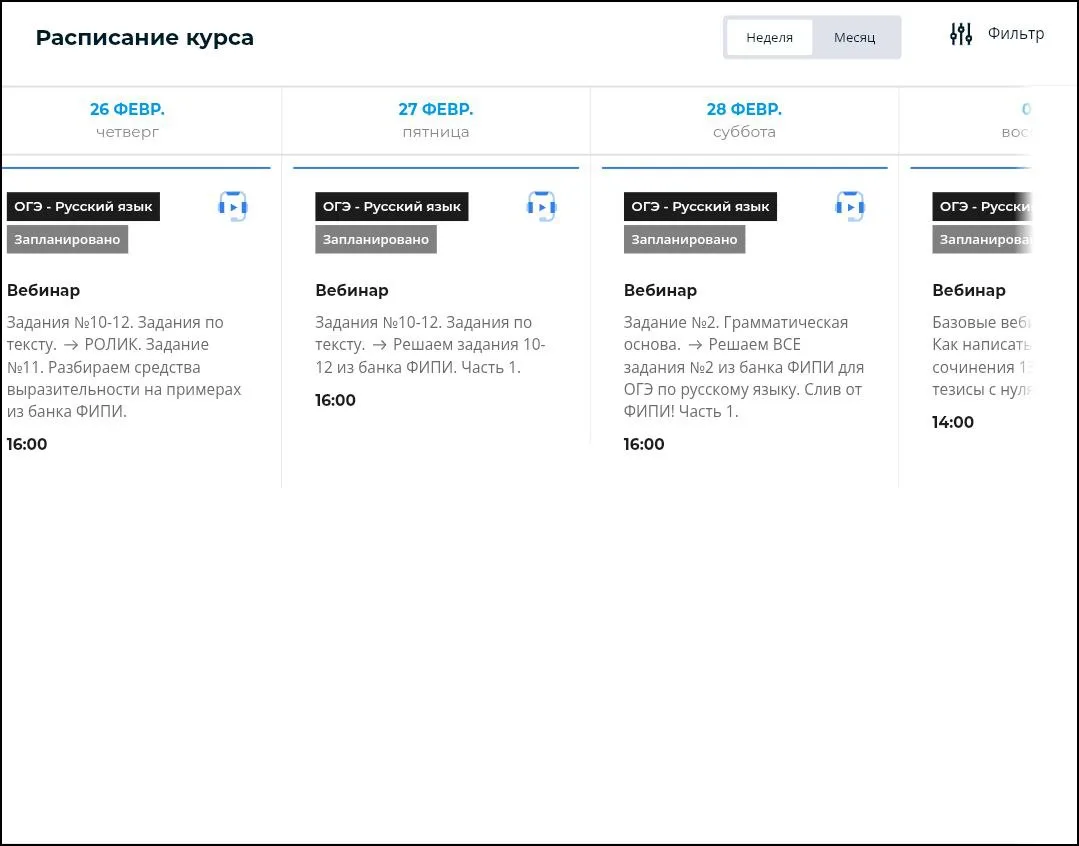Click Запланировано status badge on Friday card
The height and width of the screenshot is (846, 1079).
tap(376, 240)
